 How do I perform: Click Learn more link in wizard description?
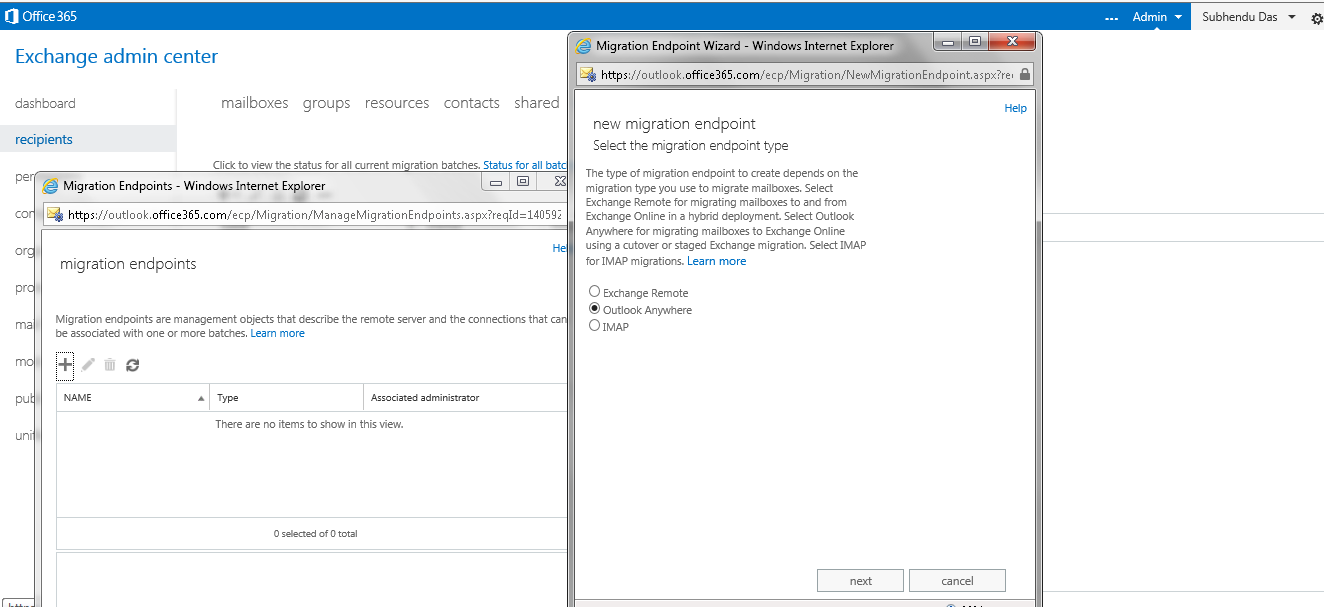(x=716, y=261)
